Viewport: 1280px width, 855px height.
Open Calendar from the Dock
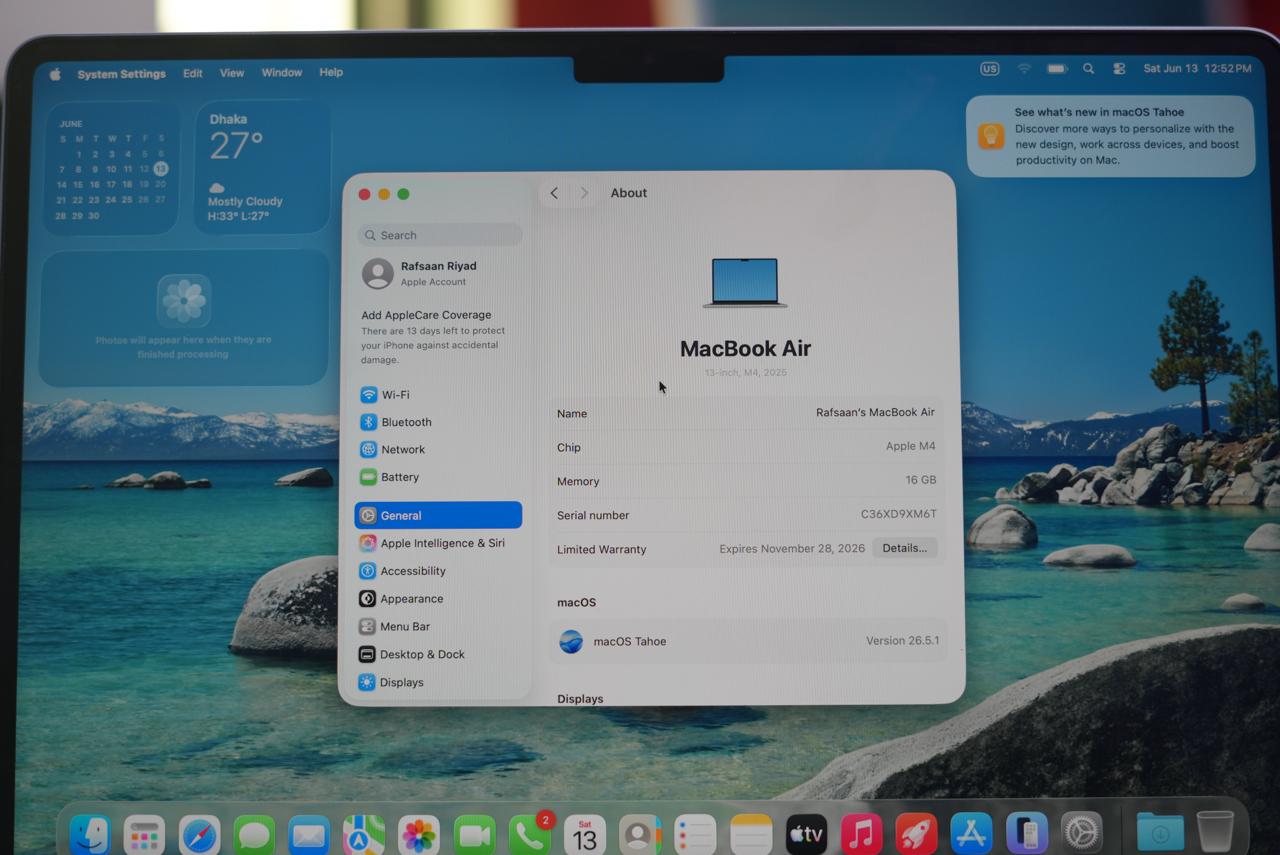585,834
